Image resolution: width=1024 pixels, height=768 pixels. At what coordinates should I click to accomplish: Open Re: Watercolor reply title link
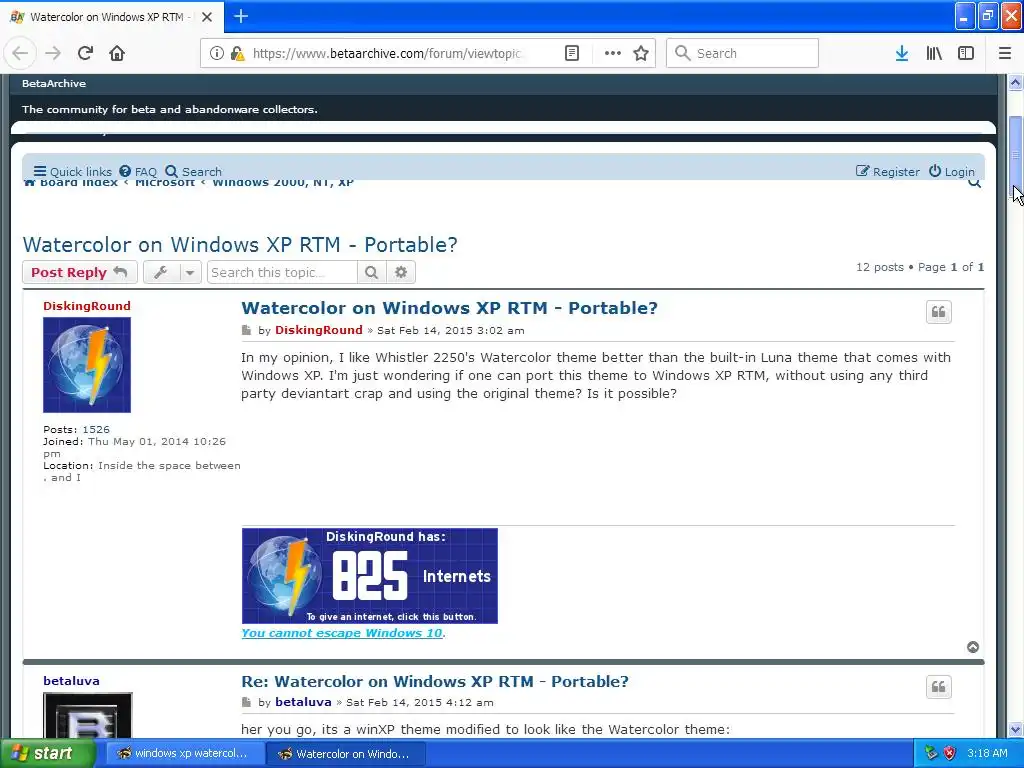click(x=435, y=681)
